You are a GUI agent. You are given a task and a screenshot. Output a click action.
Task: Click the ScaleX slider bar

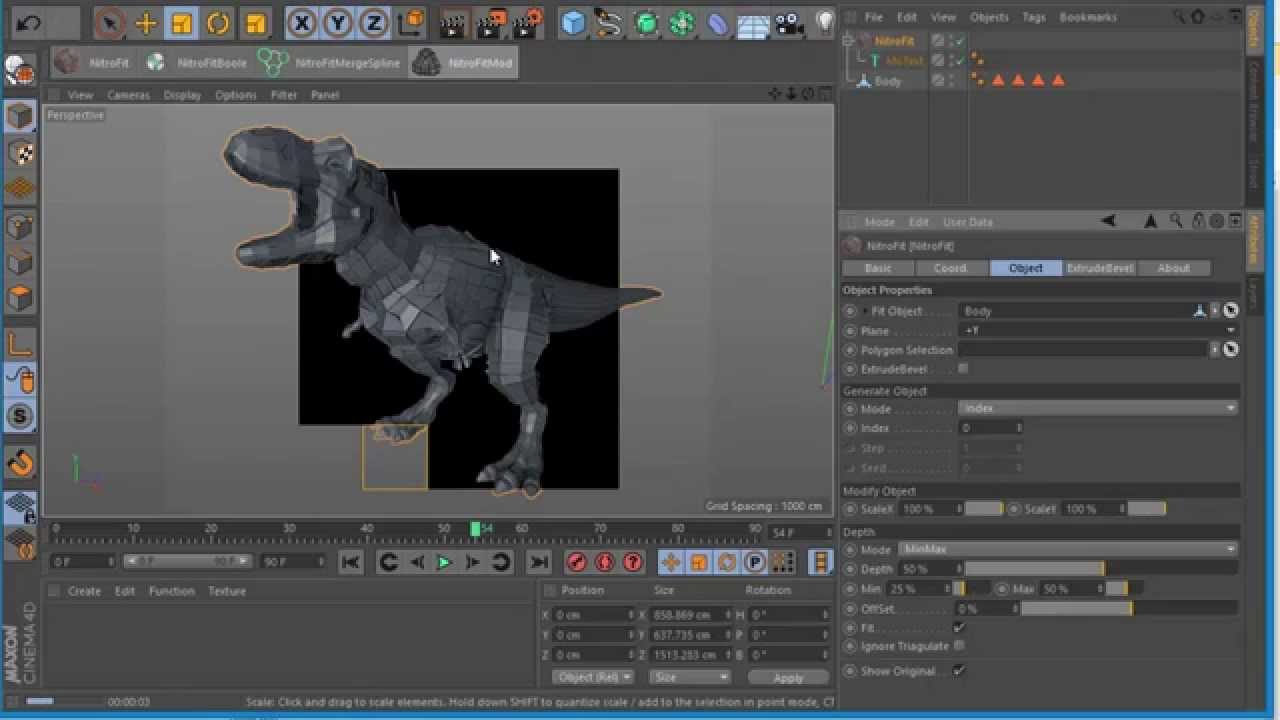(983, 509)
